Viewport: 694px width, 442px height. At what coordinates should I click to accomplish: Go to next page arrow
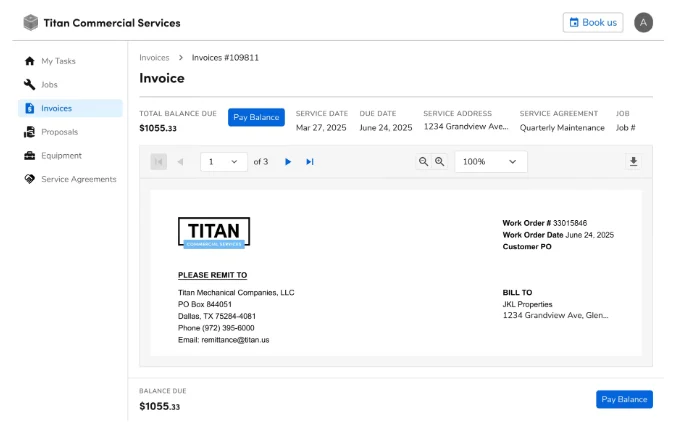tap(288, 162)
